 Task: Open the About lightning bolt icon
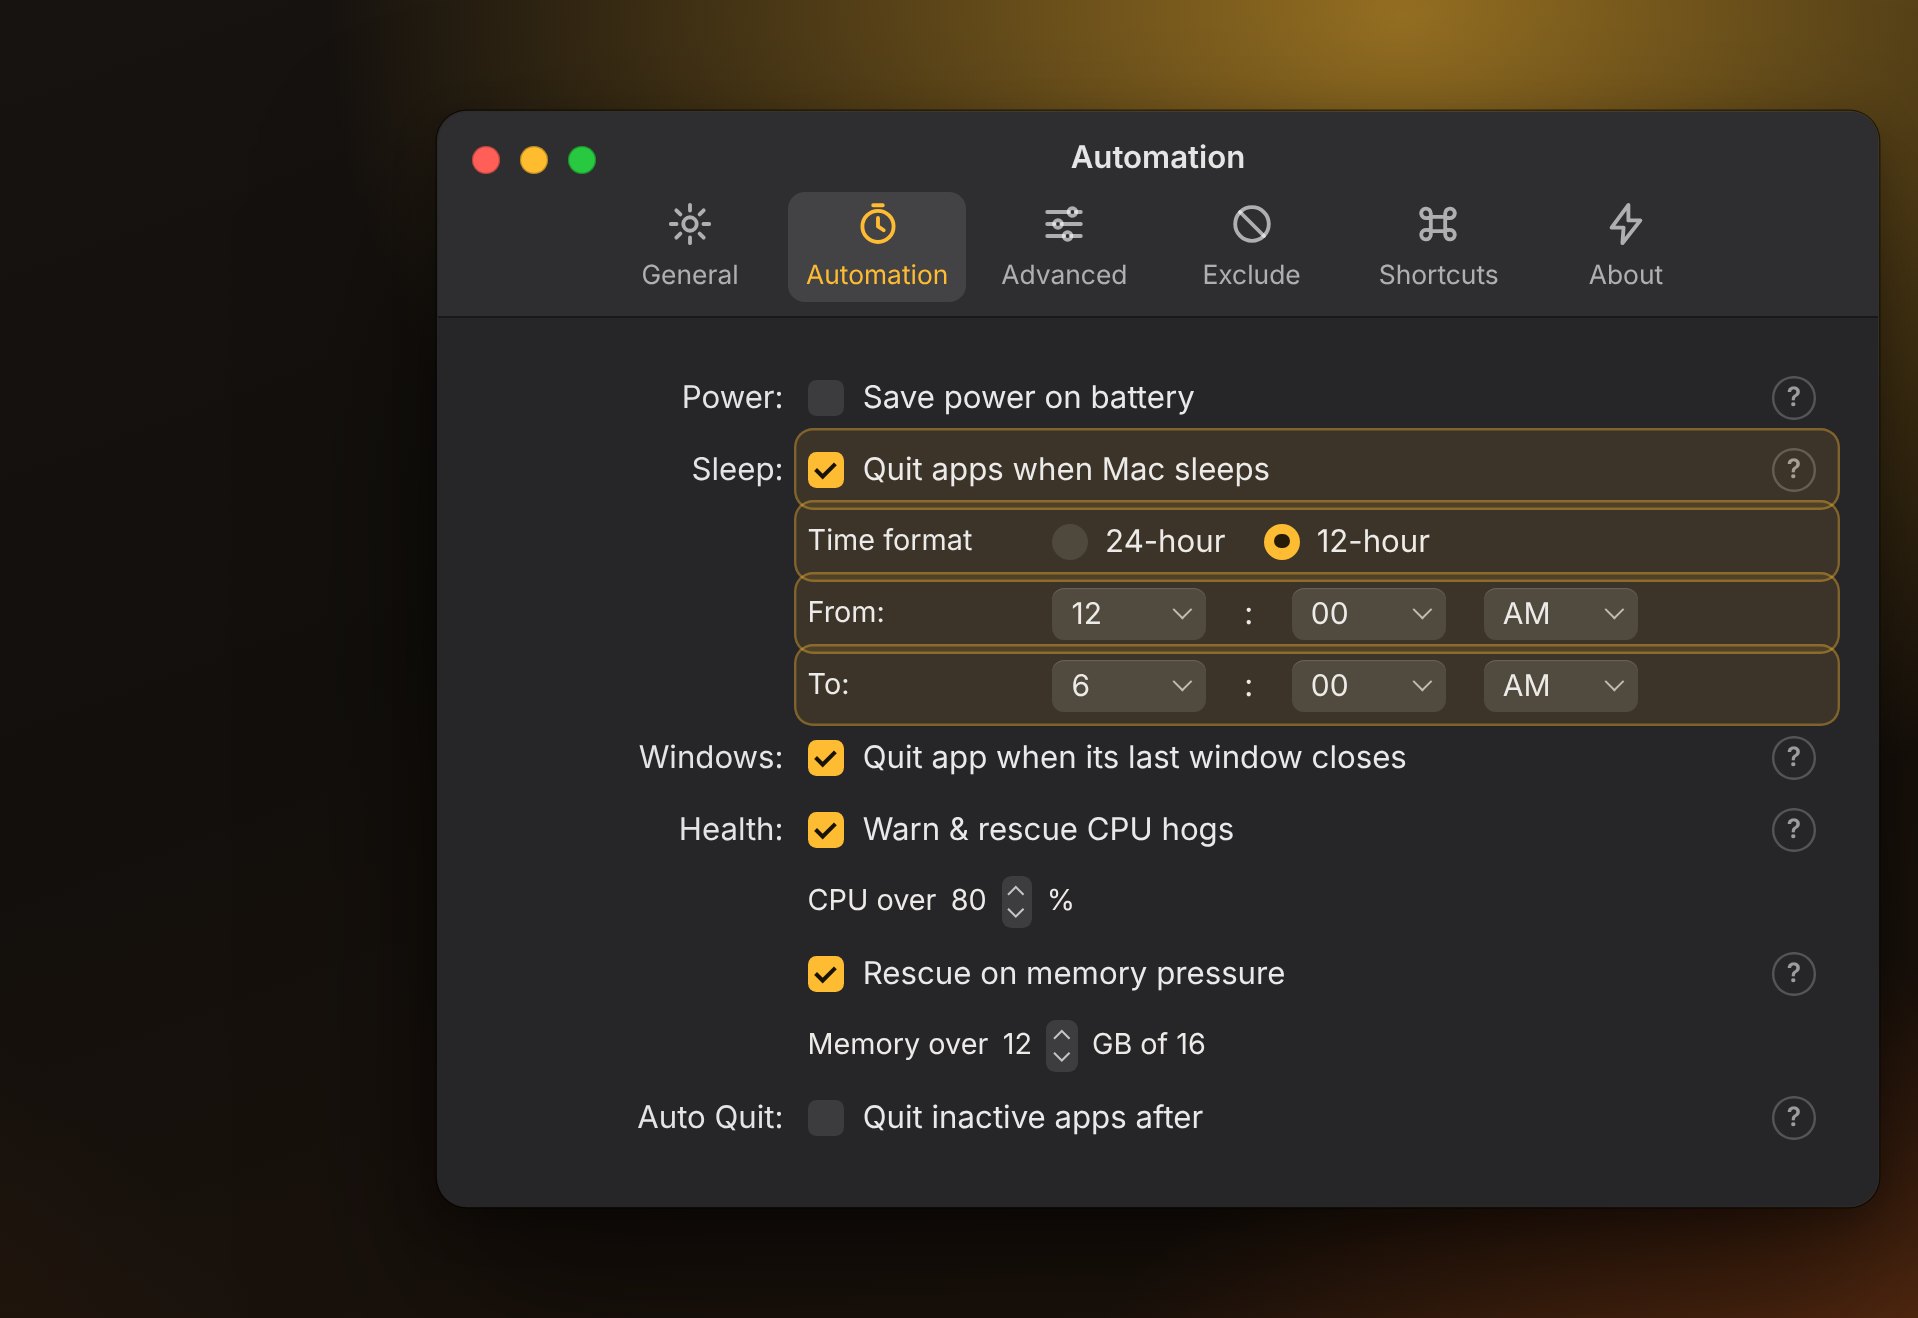(x=1625, y=224)
